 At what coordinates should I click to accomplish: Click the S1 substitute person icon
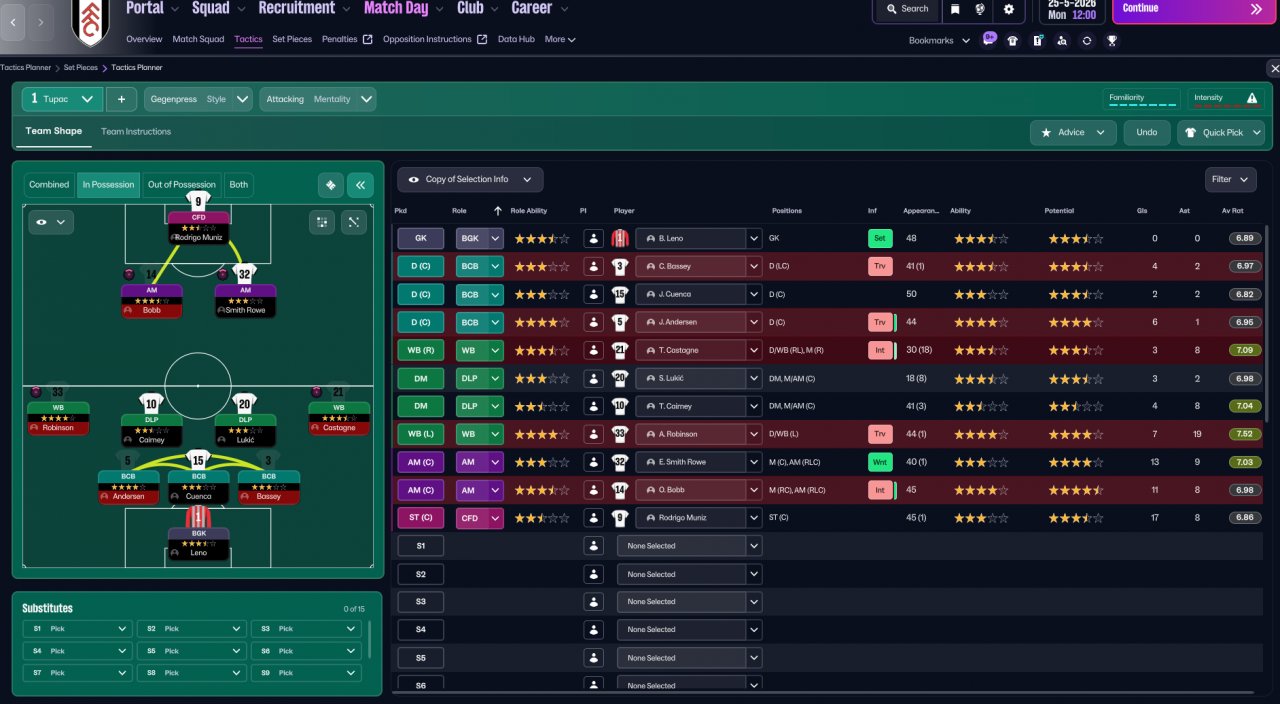coord(594,546)
